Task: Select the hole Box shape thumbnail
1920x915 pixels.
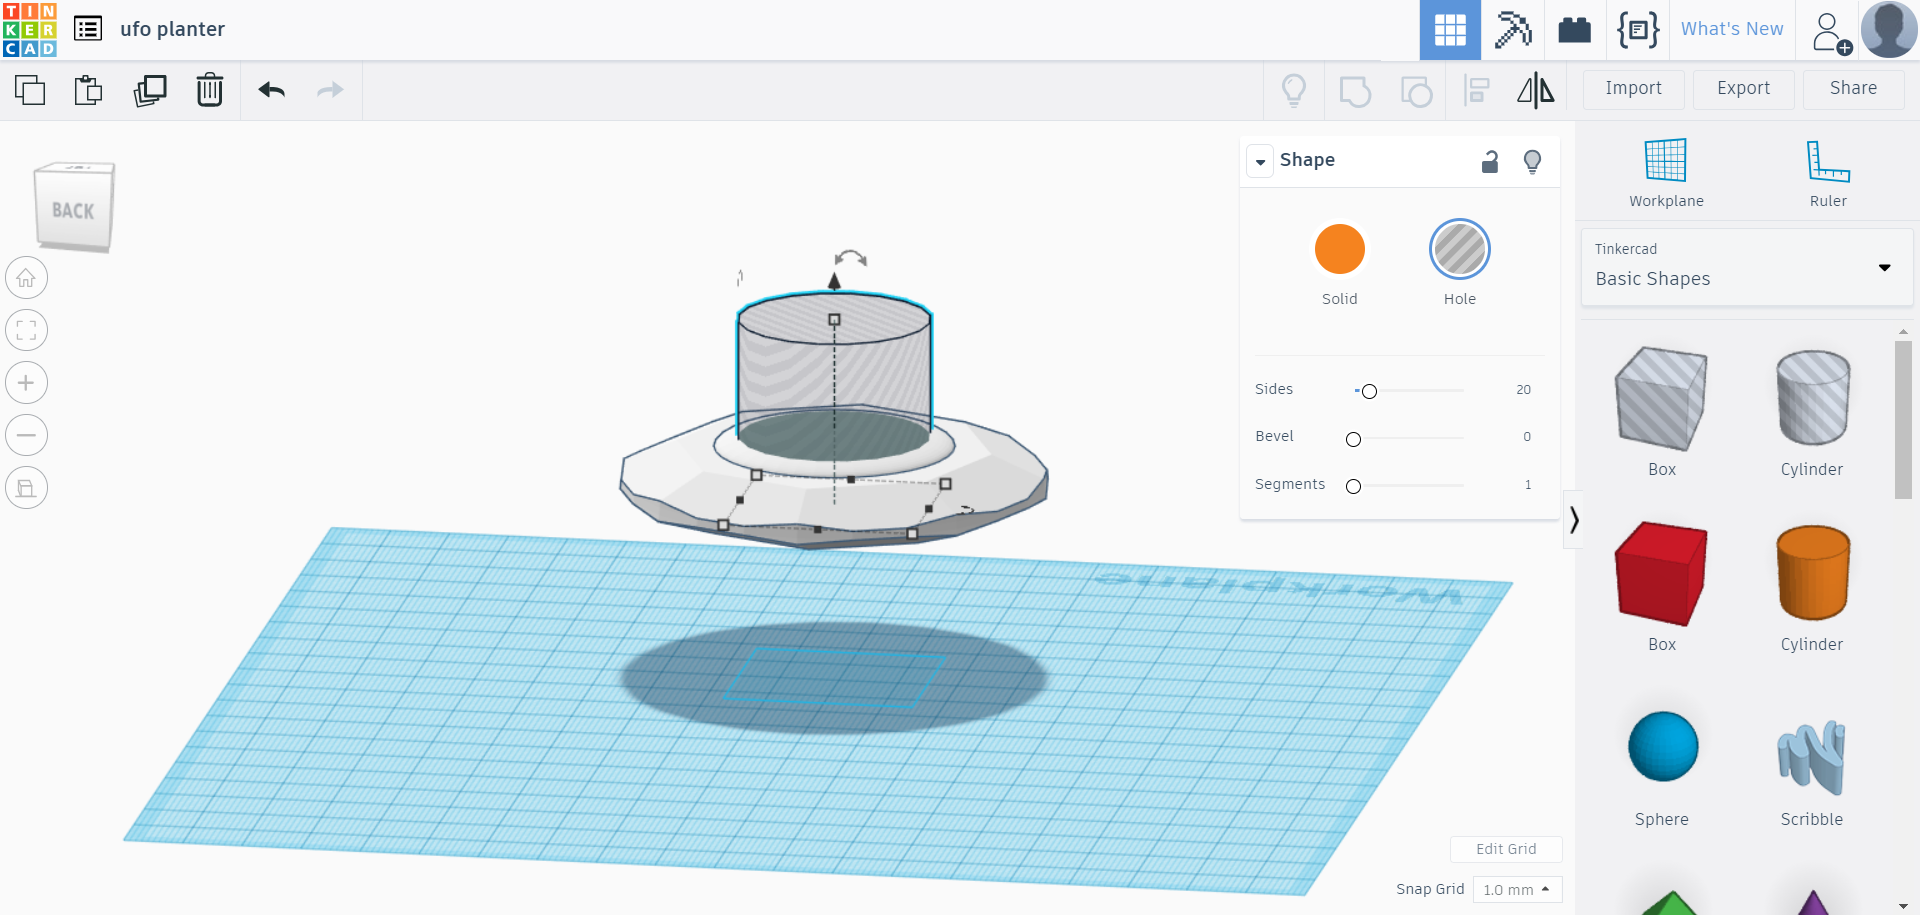Action: [1661, 399]
